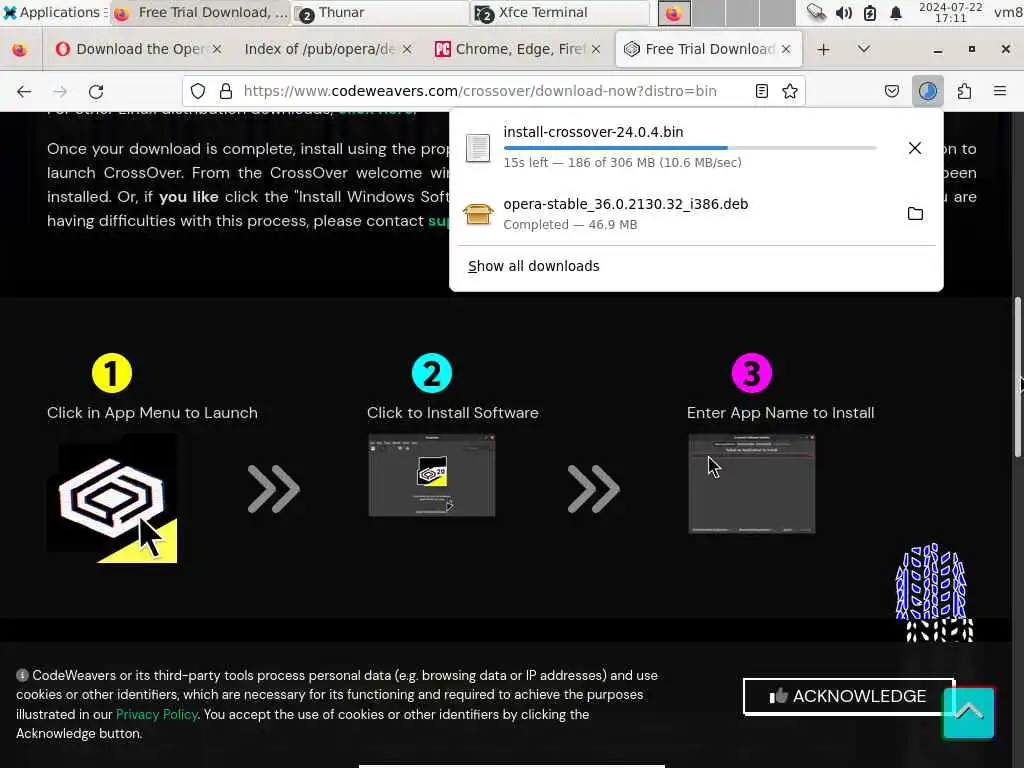Click the cookie notice info icon
1024x768 pixels.
click(x=22, y=675)
